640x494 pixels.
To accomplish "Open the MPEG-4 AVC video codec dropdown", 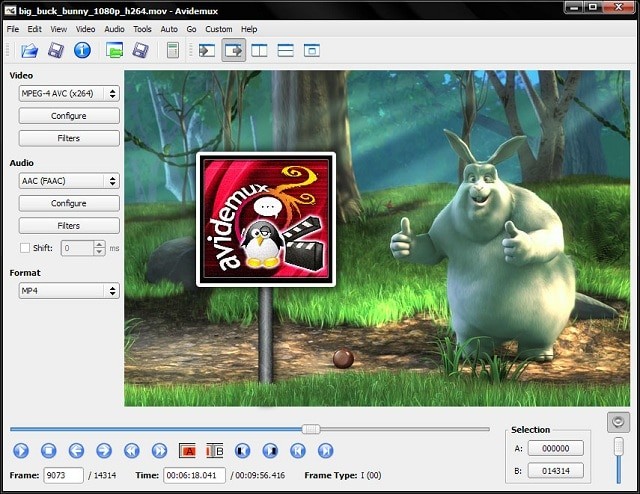I will 69,94.
